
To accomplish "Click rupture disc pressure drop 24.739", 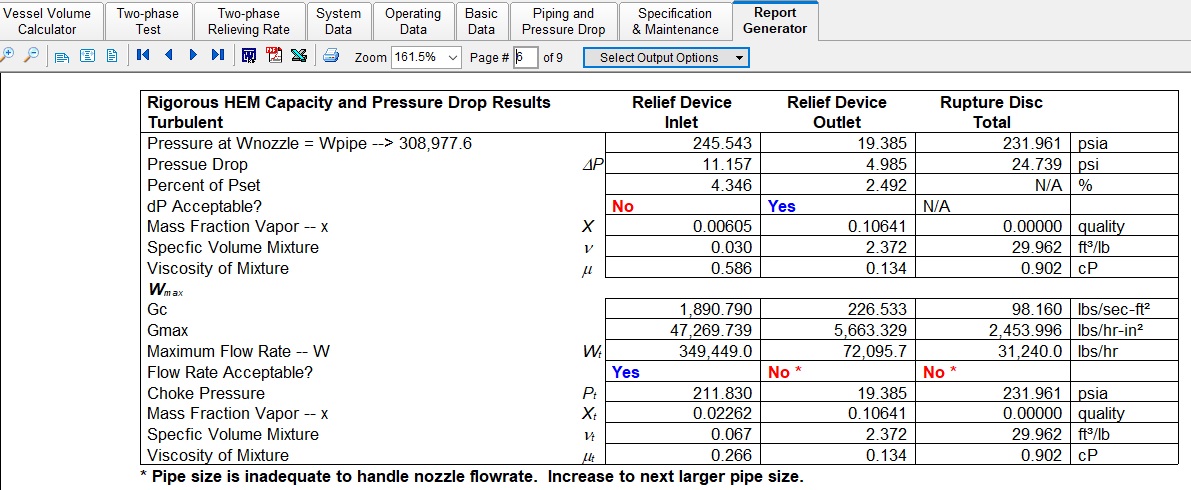I will [1036, 164].
